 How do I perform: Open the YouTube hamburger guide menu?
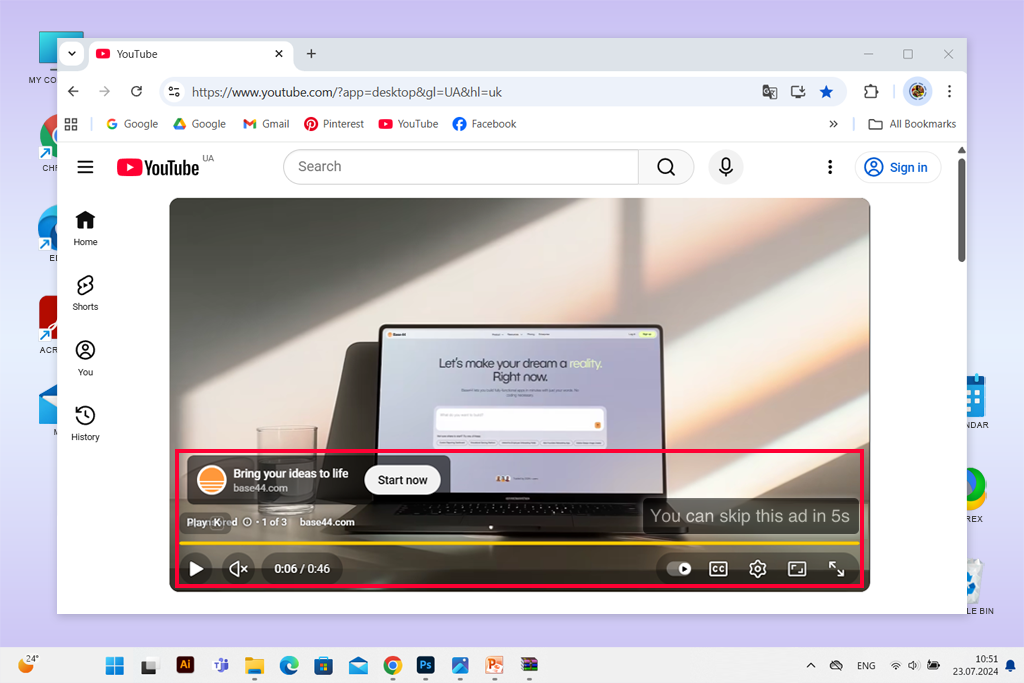pos(86,167)
